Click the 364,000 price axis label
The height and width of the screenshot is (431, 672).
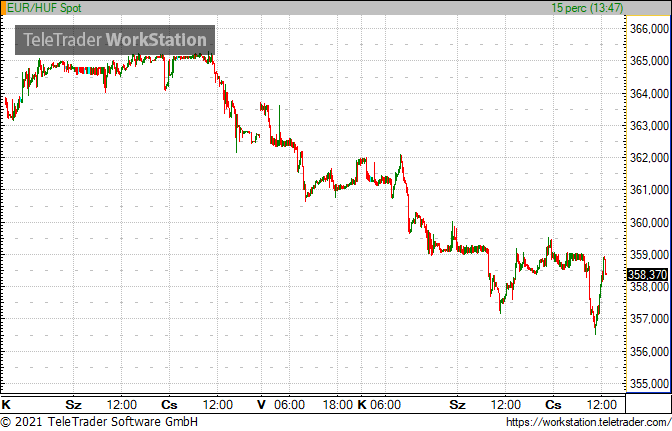649,93
